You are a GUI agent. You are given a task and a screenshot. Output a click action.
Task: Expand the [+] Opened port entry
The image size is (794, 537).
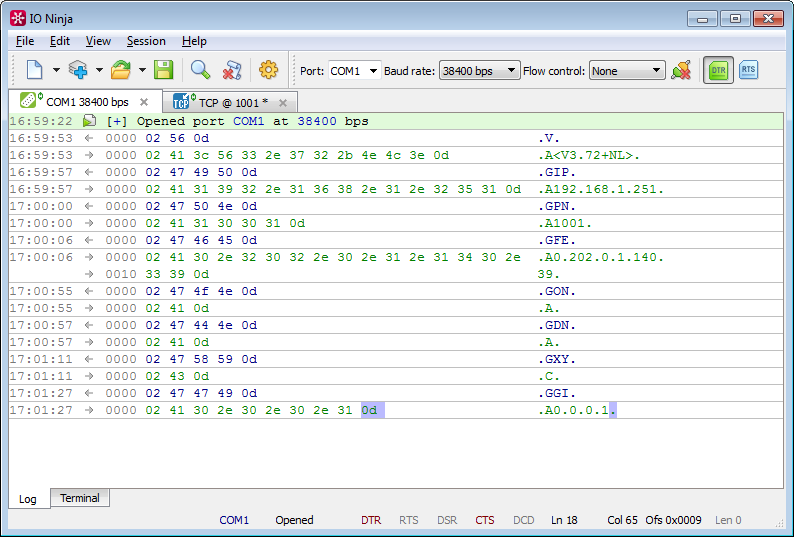click(x=116, y=121)
